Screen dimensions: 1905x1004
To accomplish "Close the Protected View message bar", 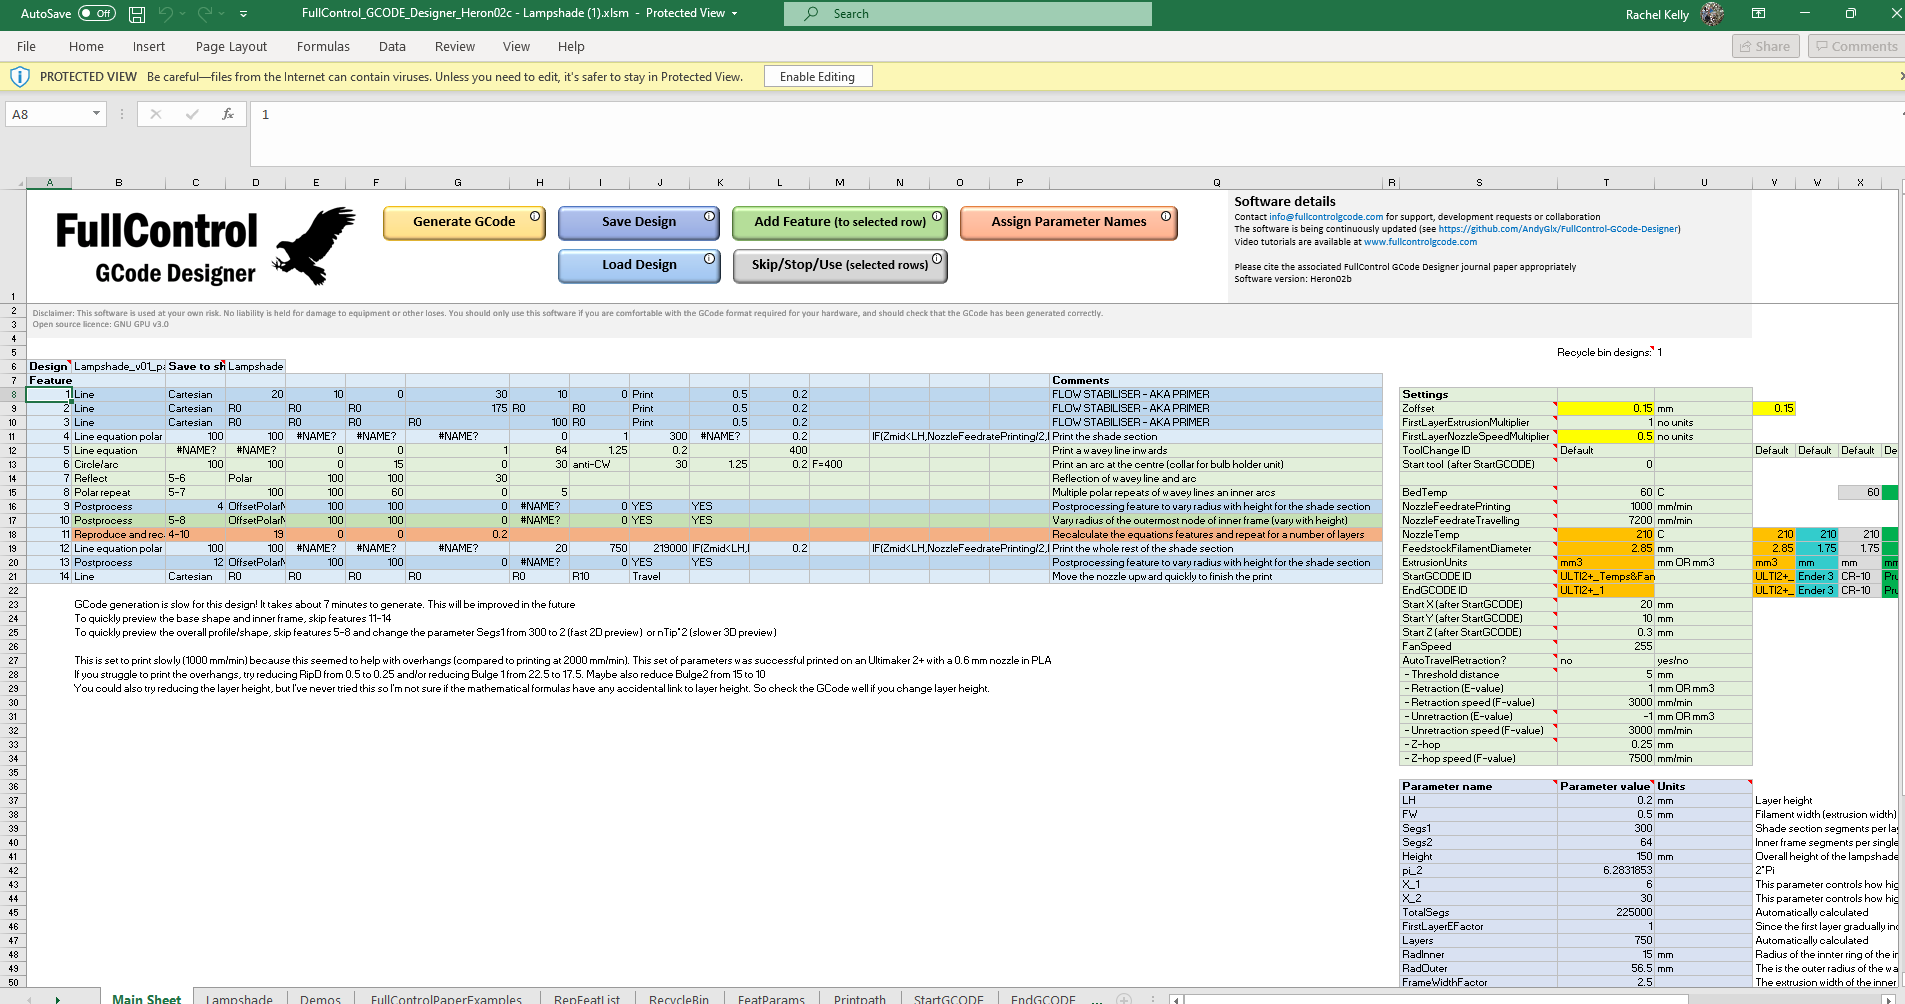I will tap(1900, 76).
